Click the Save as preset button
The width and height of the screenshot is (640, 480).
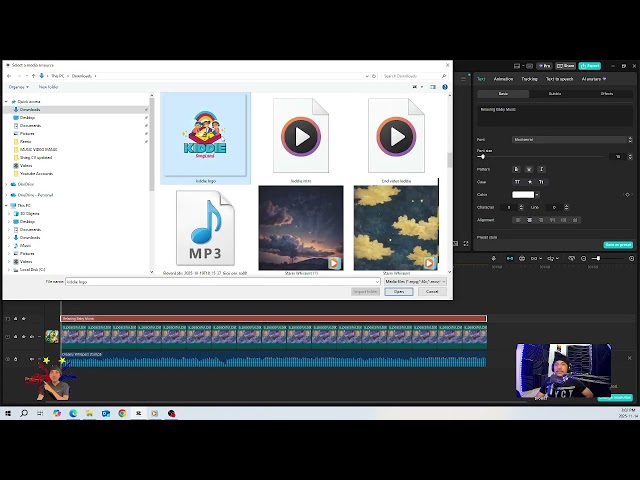tap(618, 244)
